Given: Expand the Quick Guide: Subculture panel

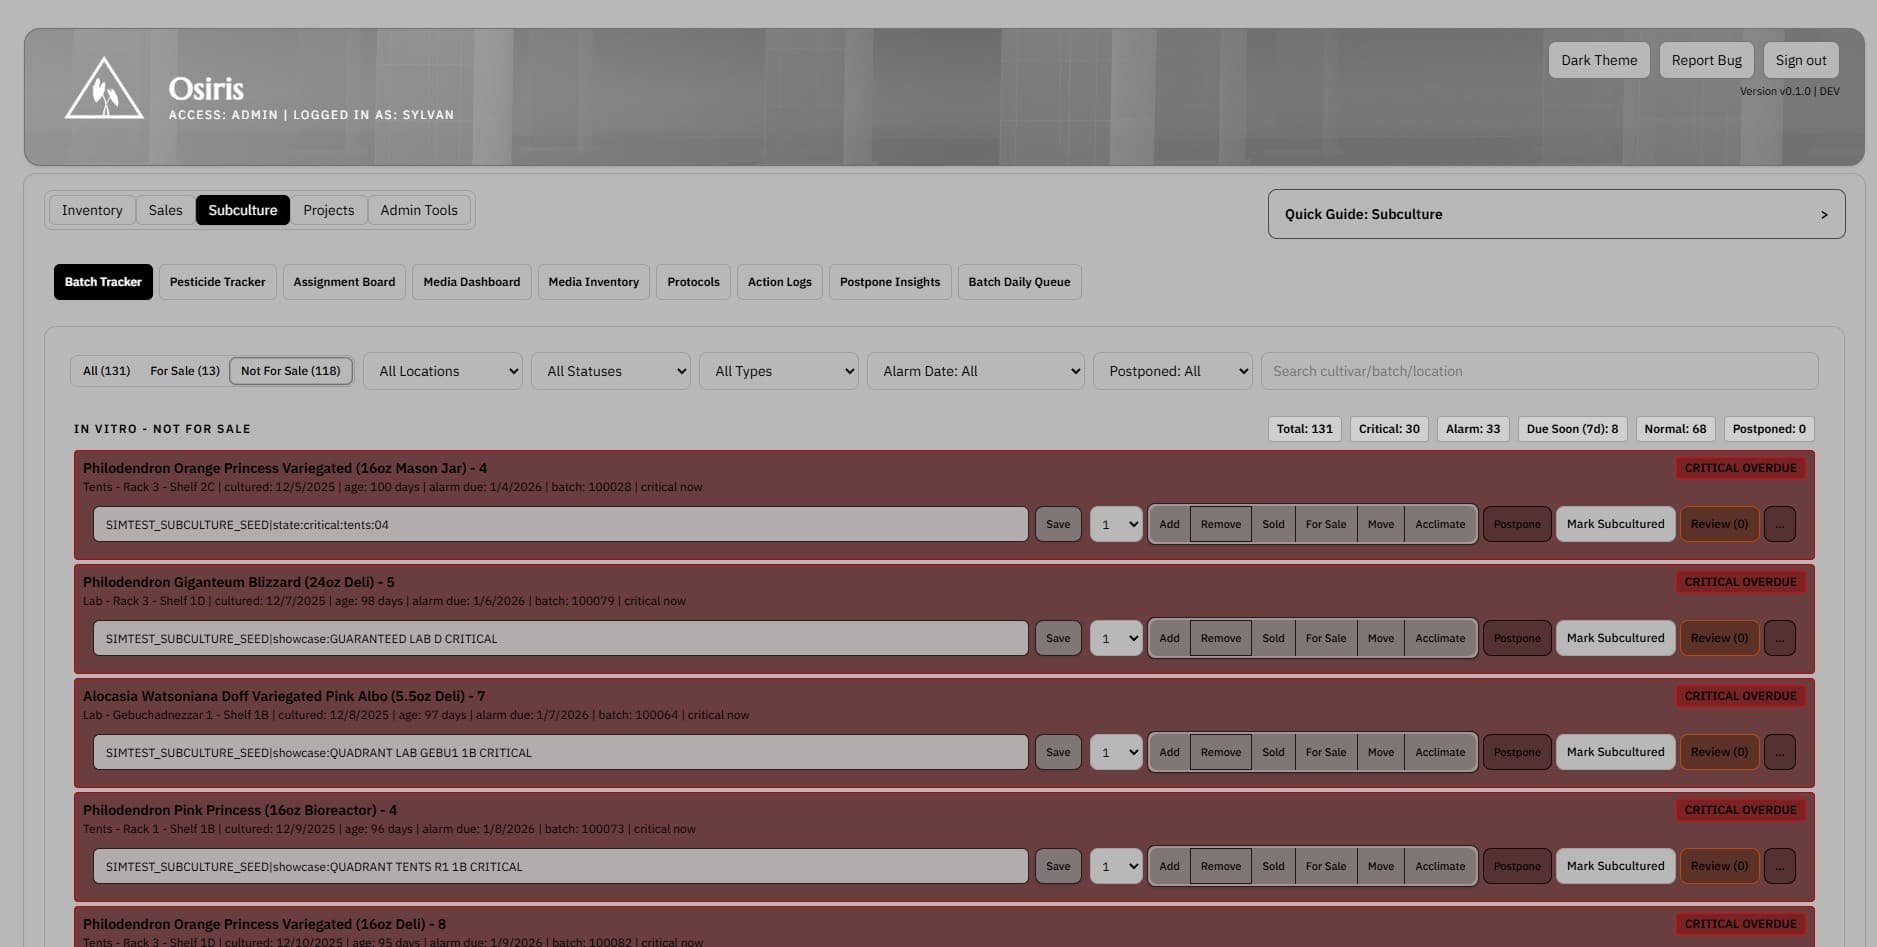Looking at the screenshot, I should coord(1556,213).
